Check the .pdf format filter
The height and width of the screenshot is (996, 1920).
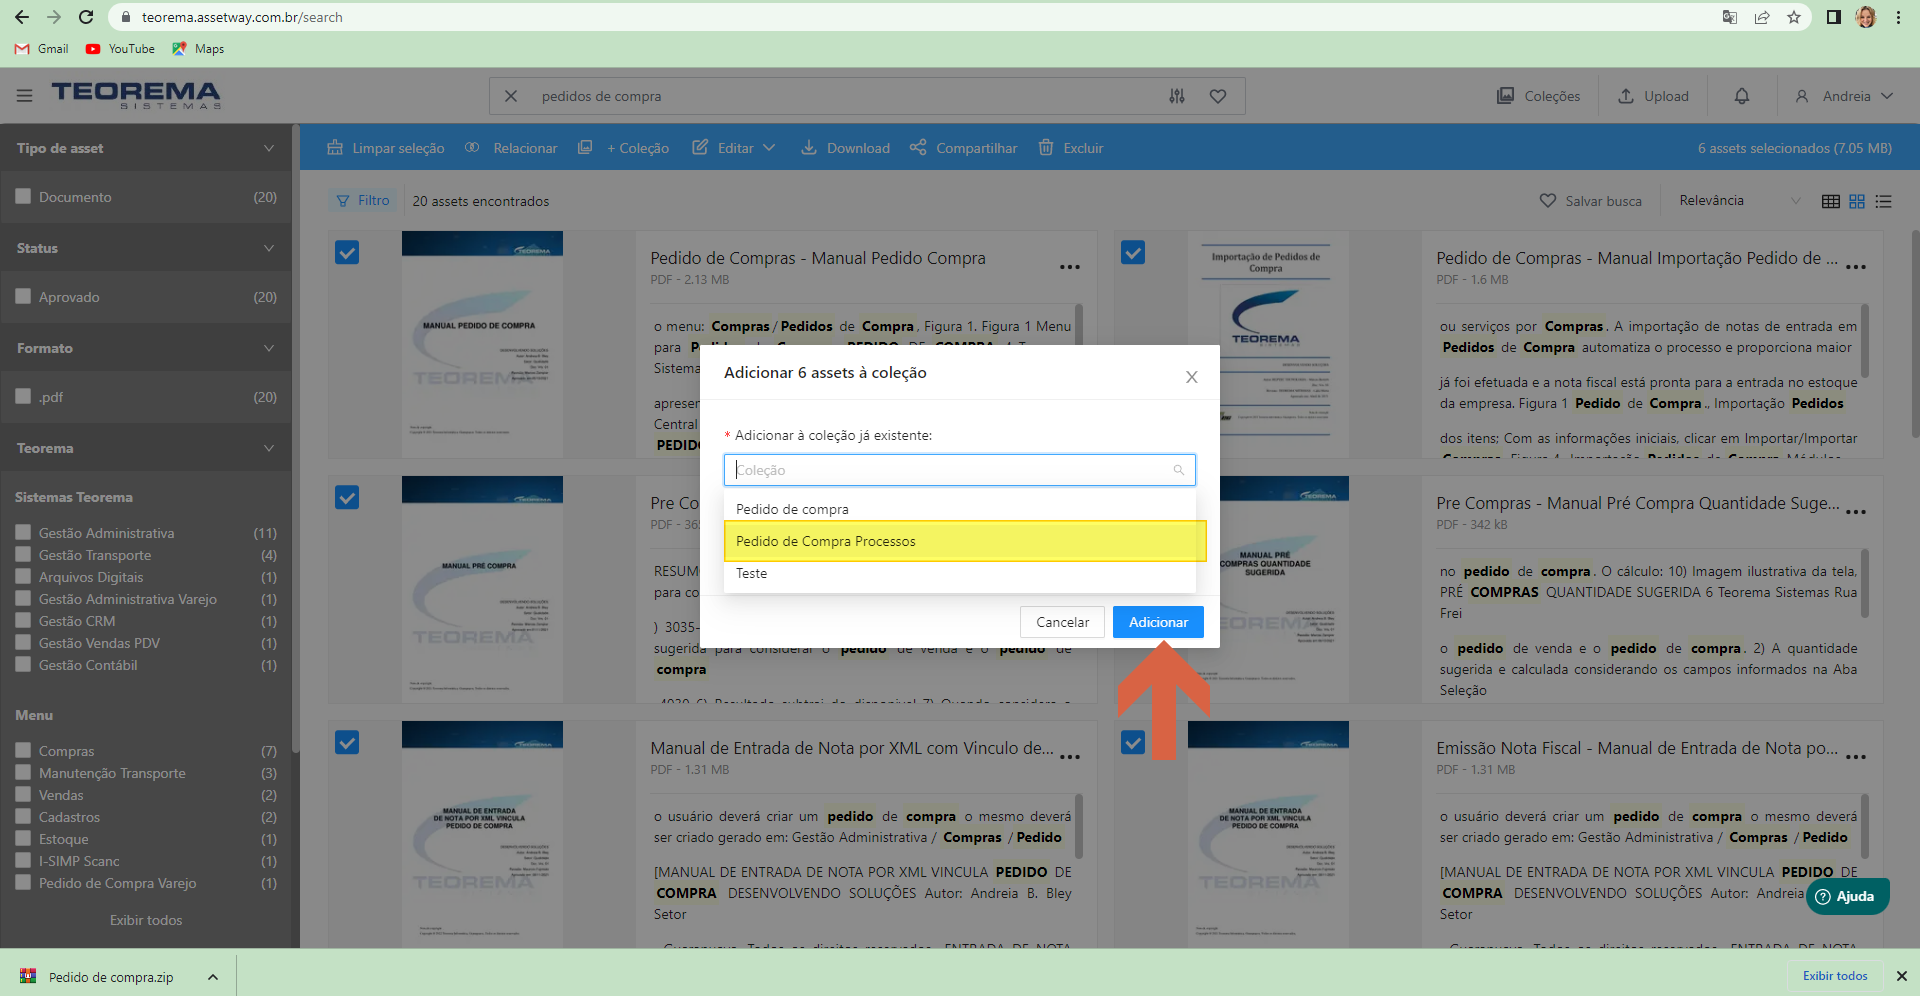pos(23,396)
